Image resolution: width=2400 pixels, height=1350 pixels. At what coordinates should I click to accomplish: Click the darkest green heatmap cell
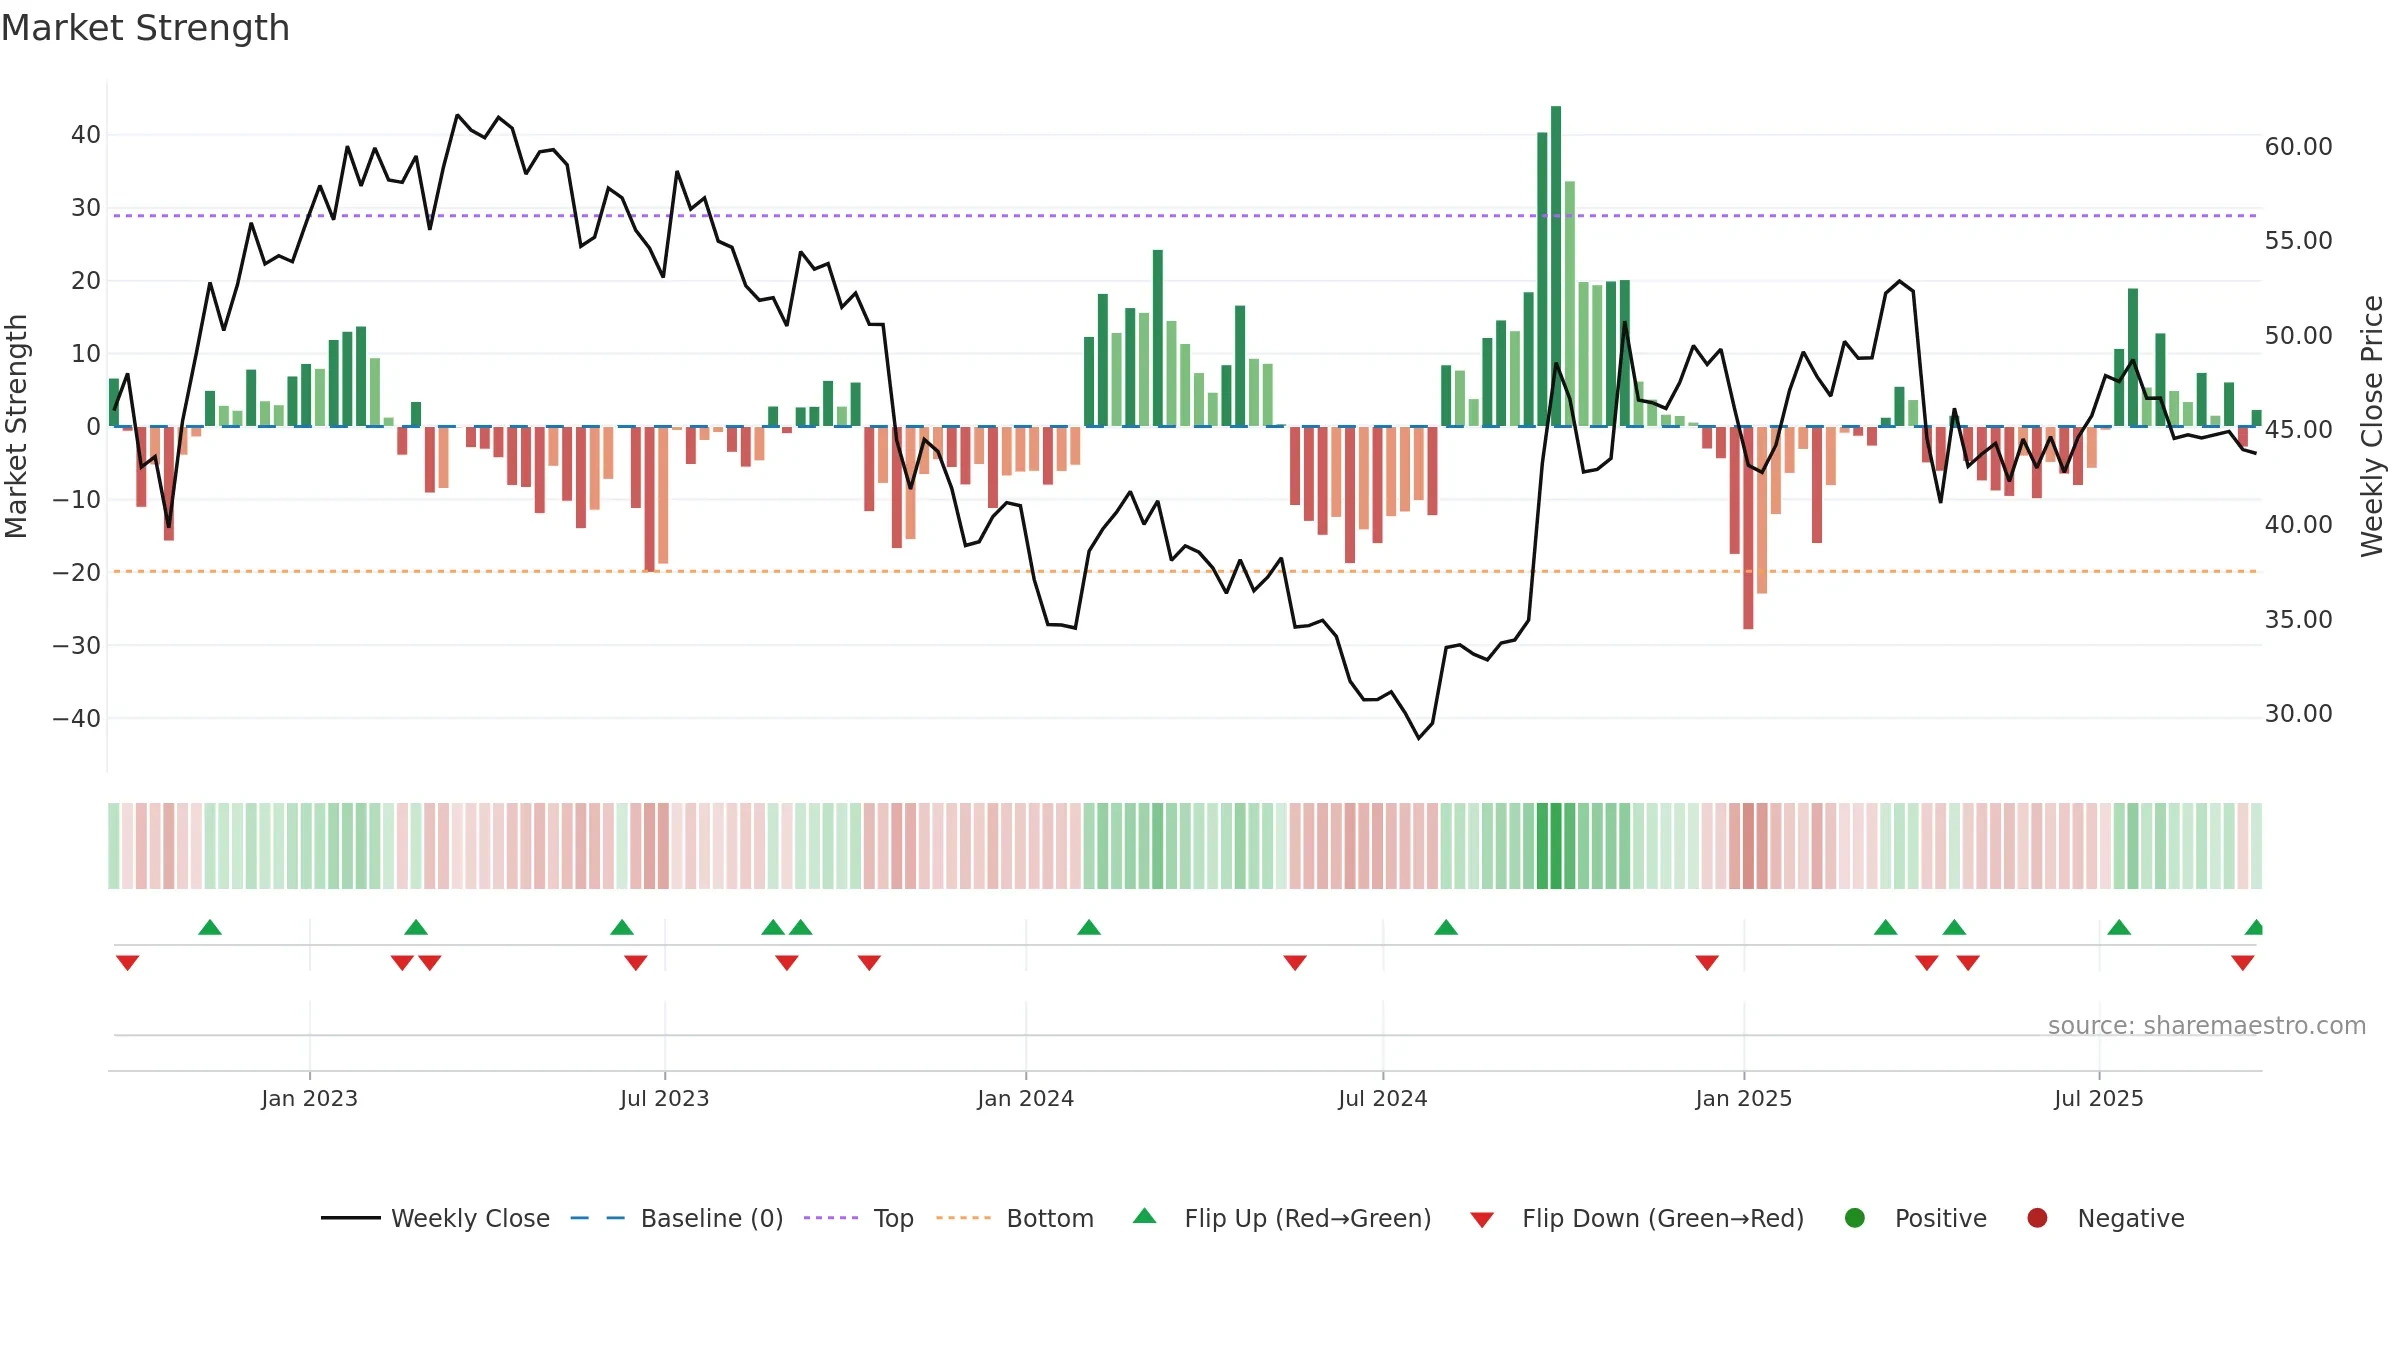pos(1556,845)
